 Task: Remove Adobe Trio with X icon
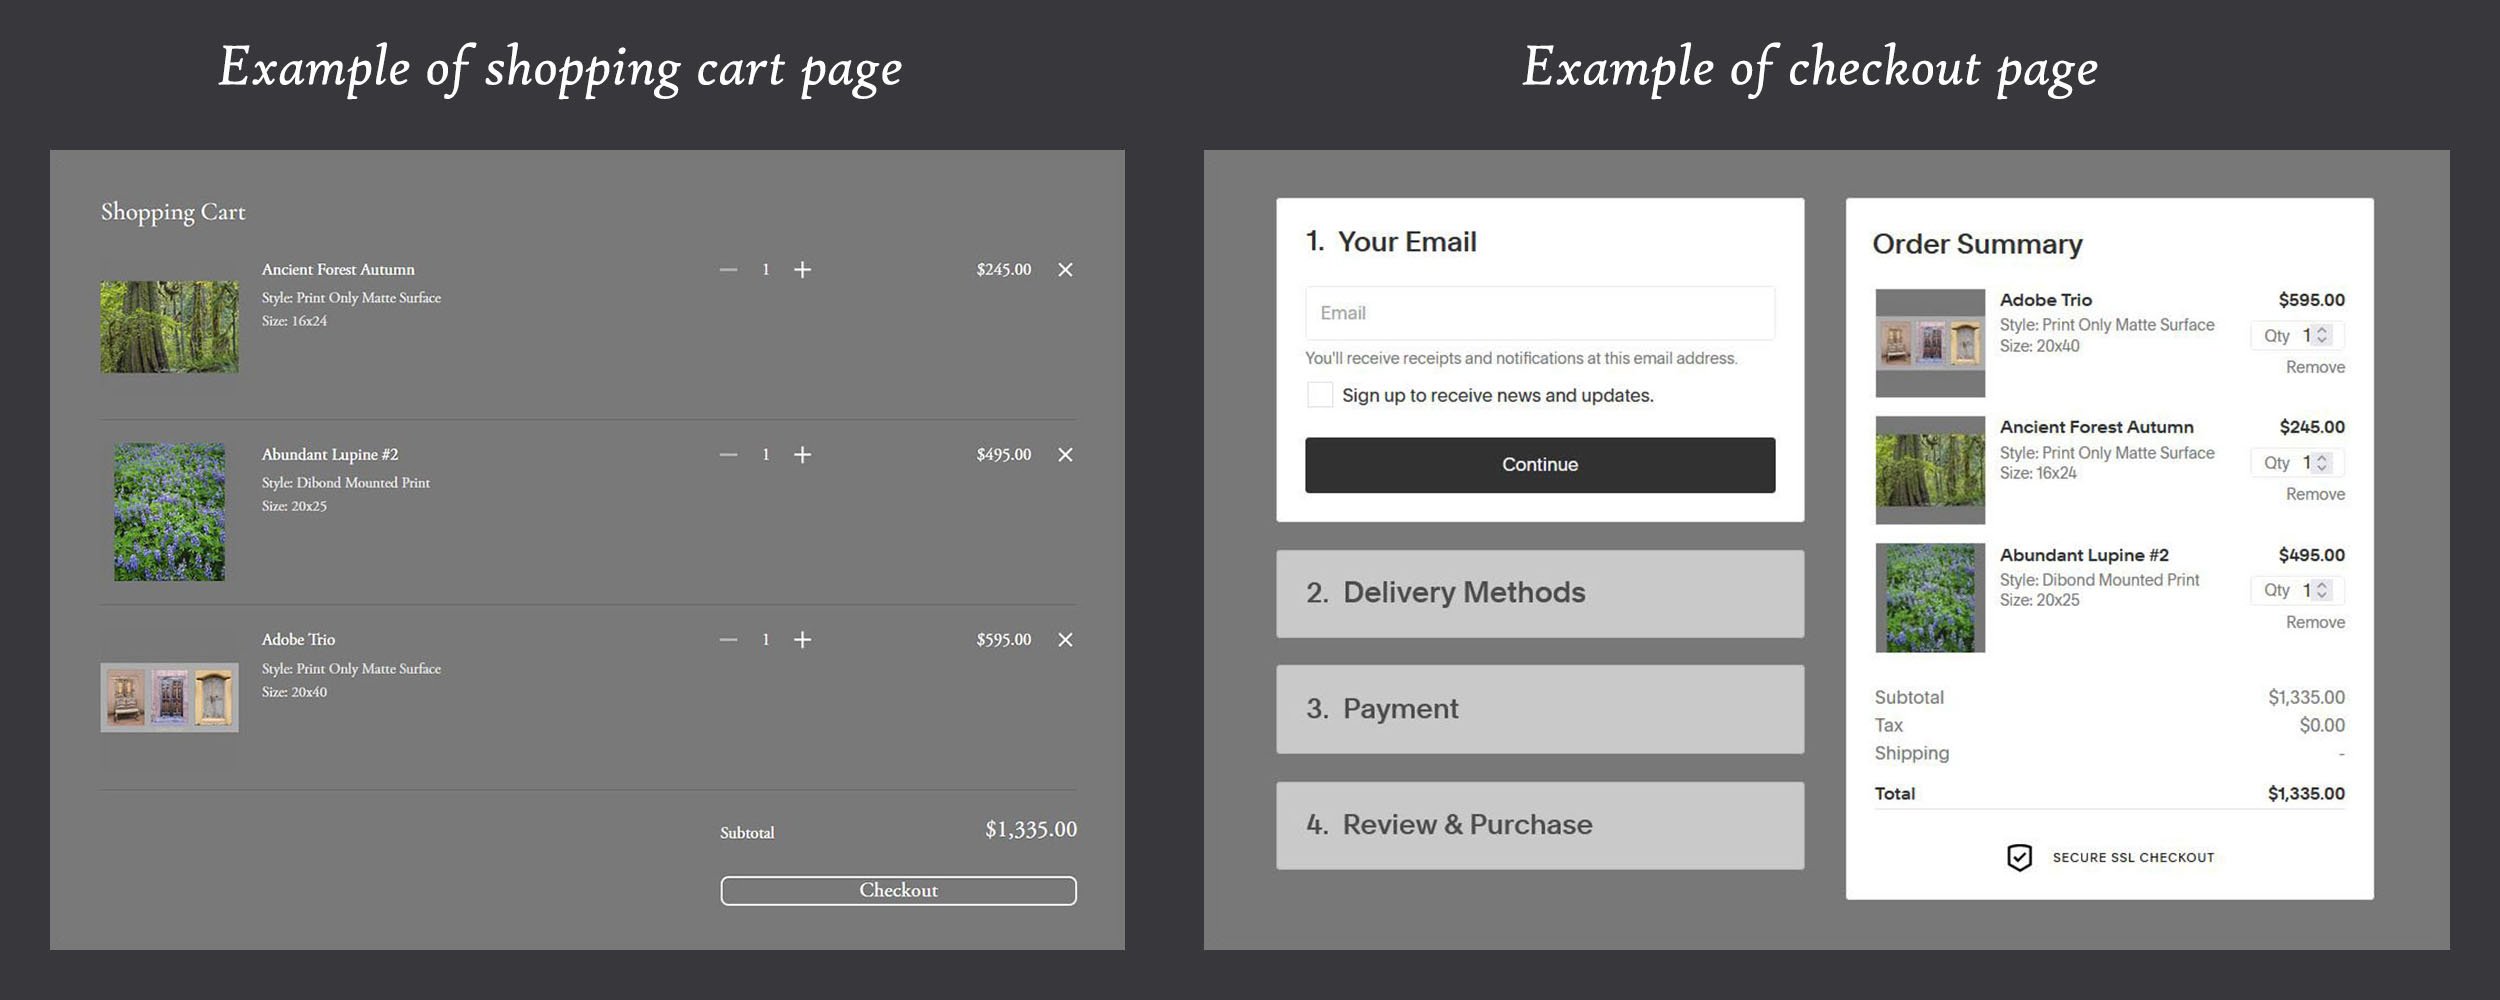(x=1065, y=640)
